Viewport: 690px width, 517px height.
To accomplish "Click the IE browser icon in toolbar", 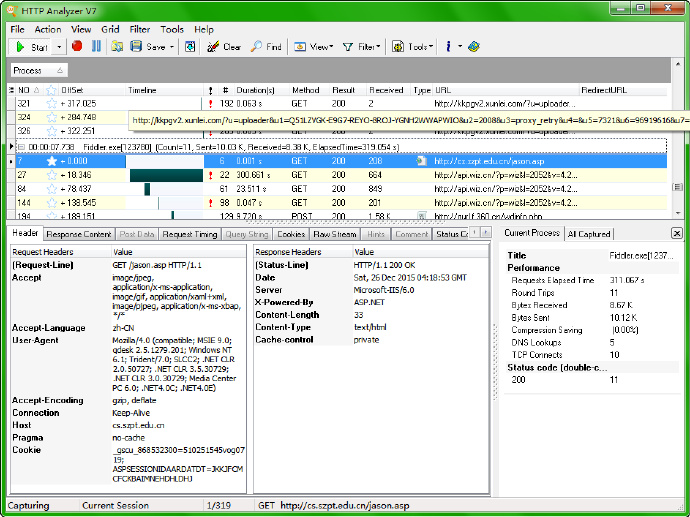I will (x=190, y=46).
